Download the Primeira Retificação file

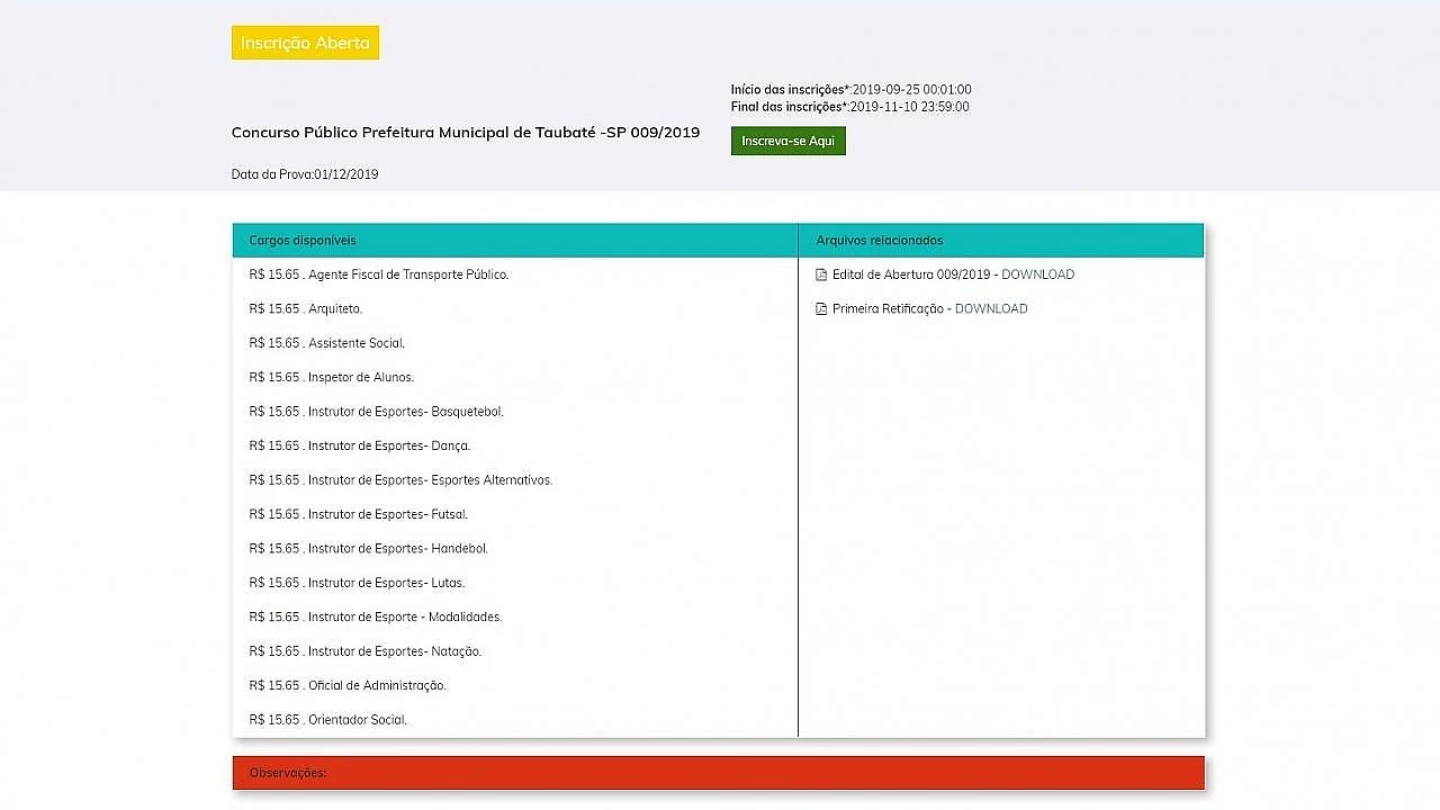991,309
